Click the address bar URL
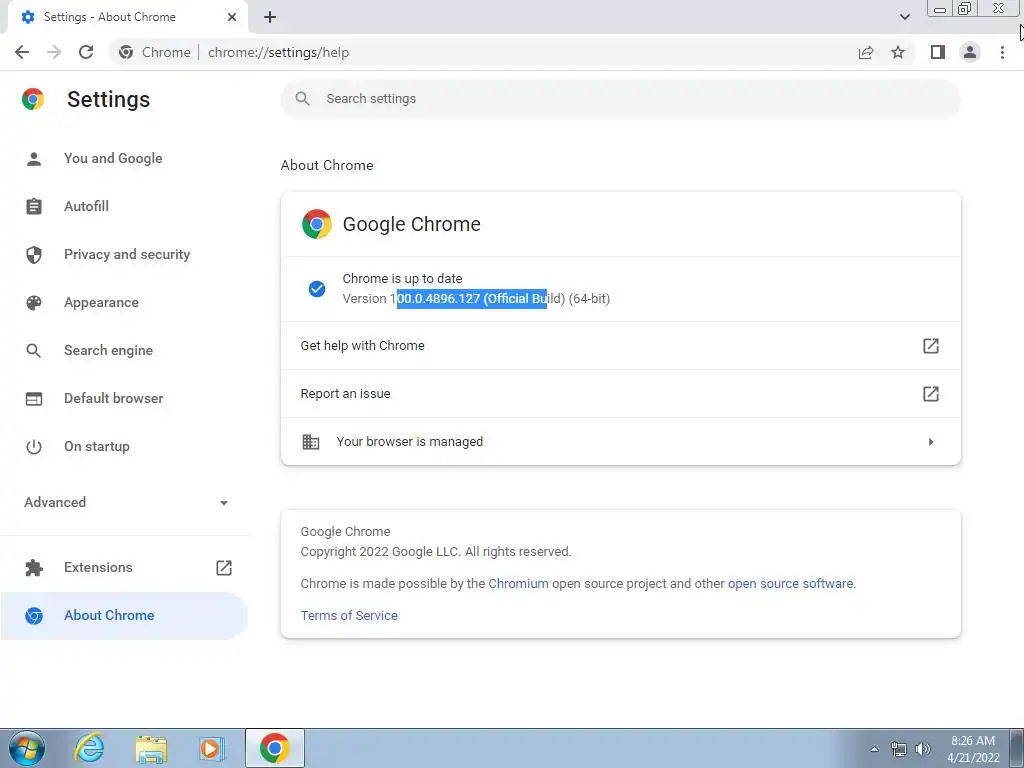 (x=278, y=52)
